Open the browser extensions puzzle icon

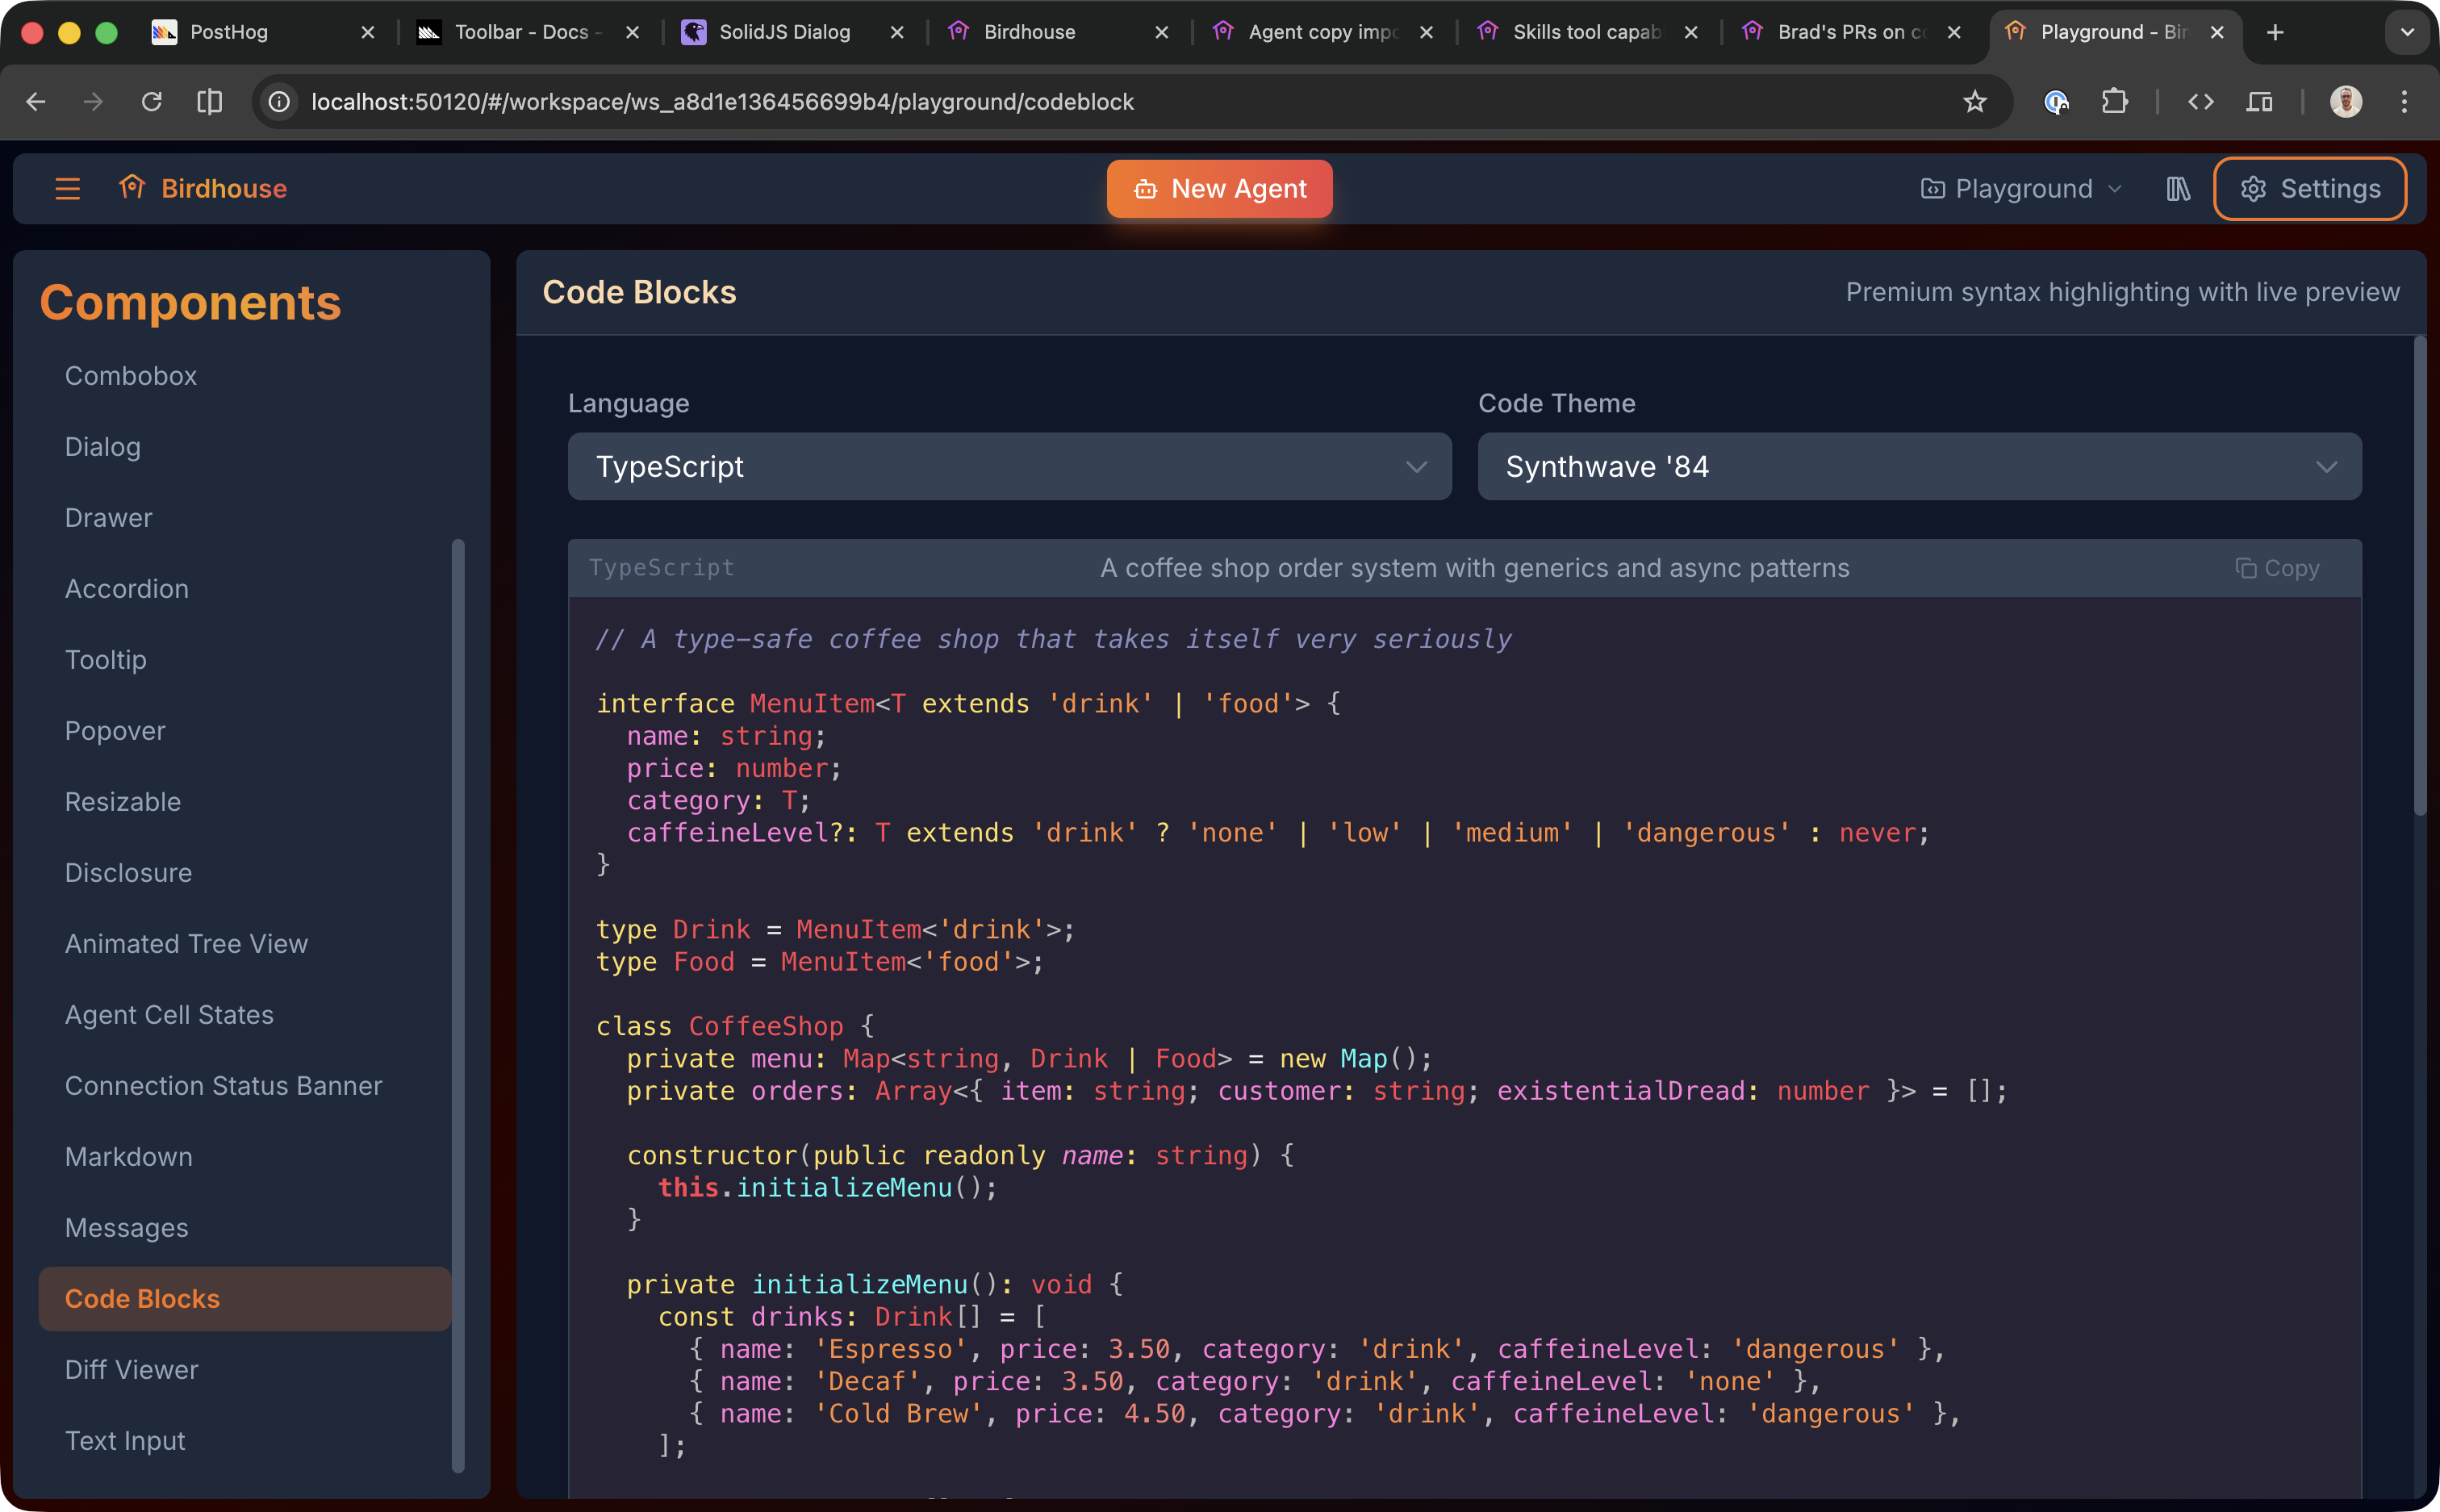2114,101
